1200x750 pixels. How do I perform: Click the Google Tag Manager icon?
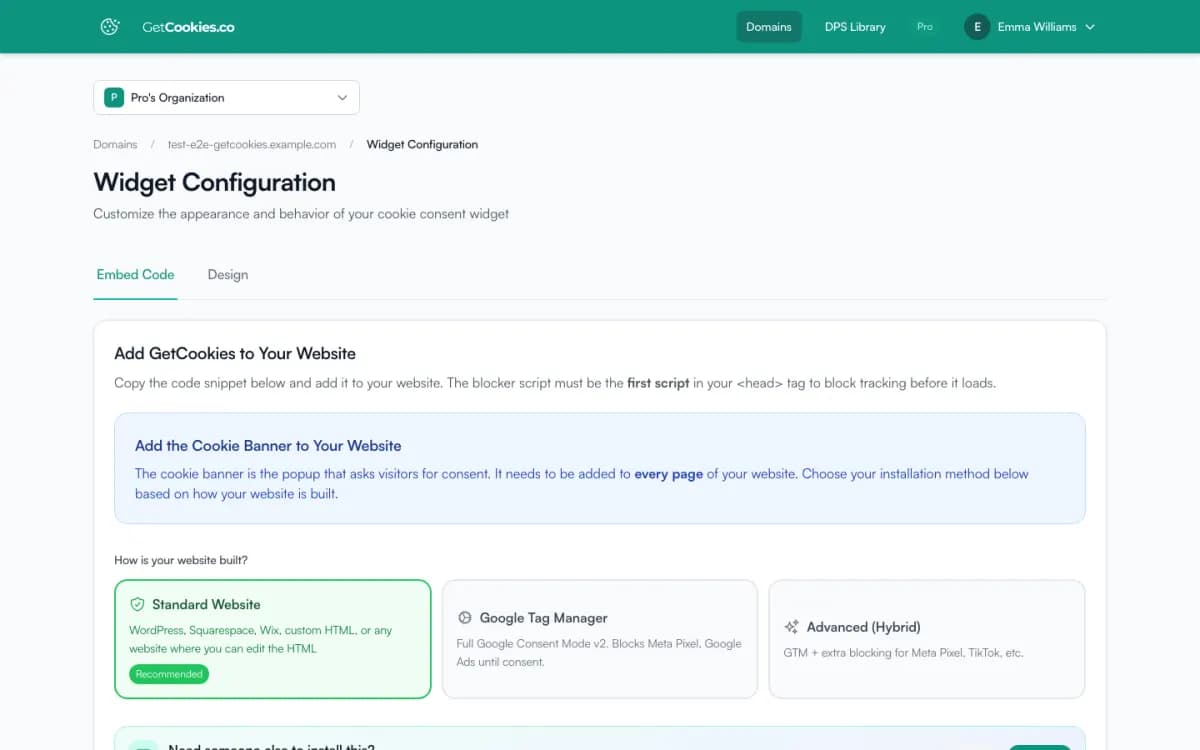point(465,618)
